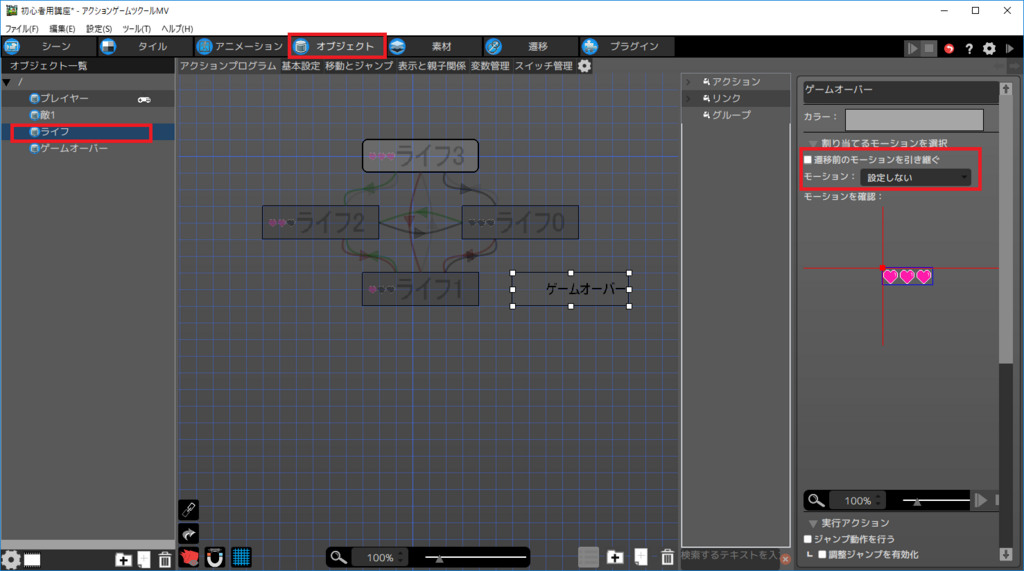
Task: Open the カラー color swatch
Action: tap(914, 120)
